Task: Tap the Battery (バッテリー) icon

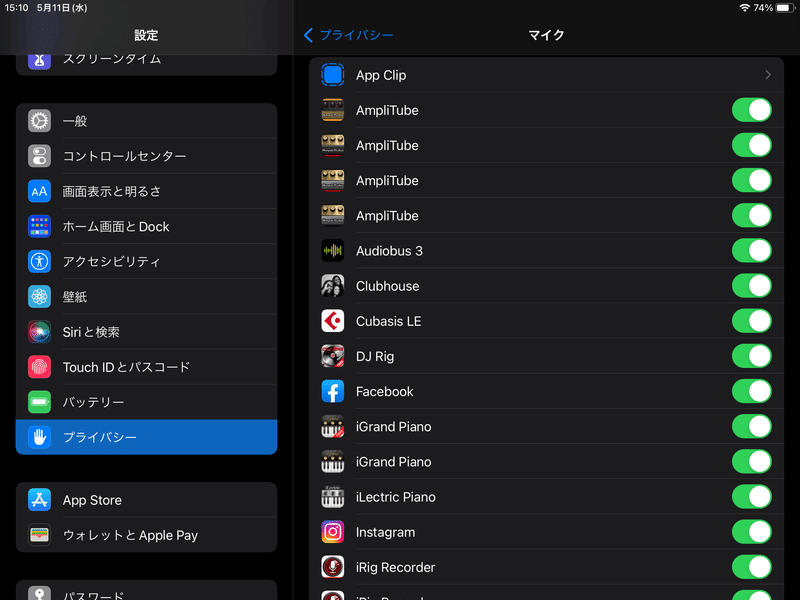Action: [x=39, y=402]
